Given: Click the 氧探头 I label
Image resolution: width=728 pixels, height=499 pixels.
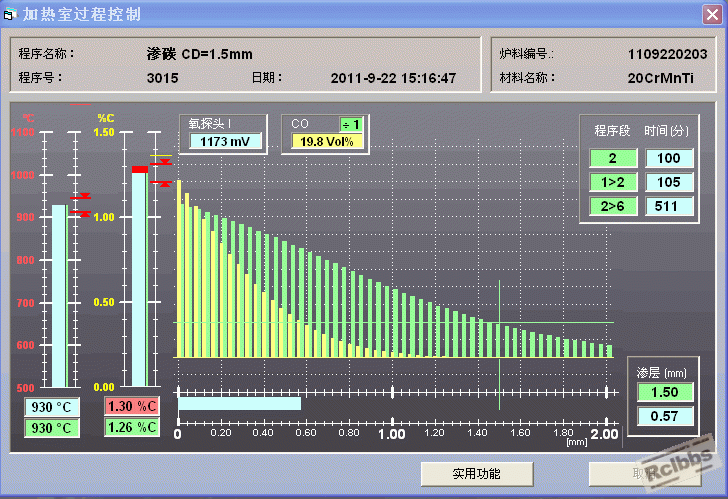Looking at the screenshot, I should [x=210, y=123].
